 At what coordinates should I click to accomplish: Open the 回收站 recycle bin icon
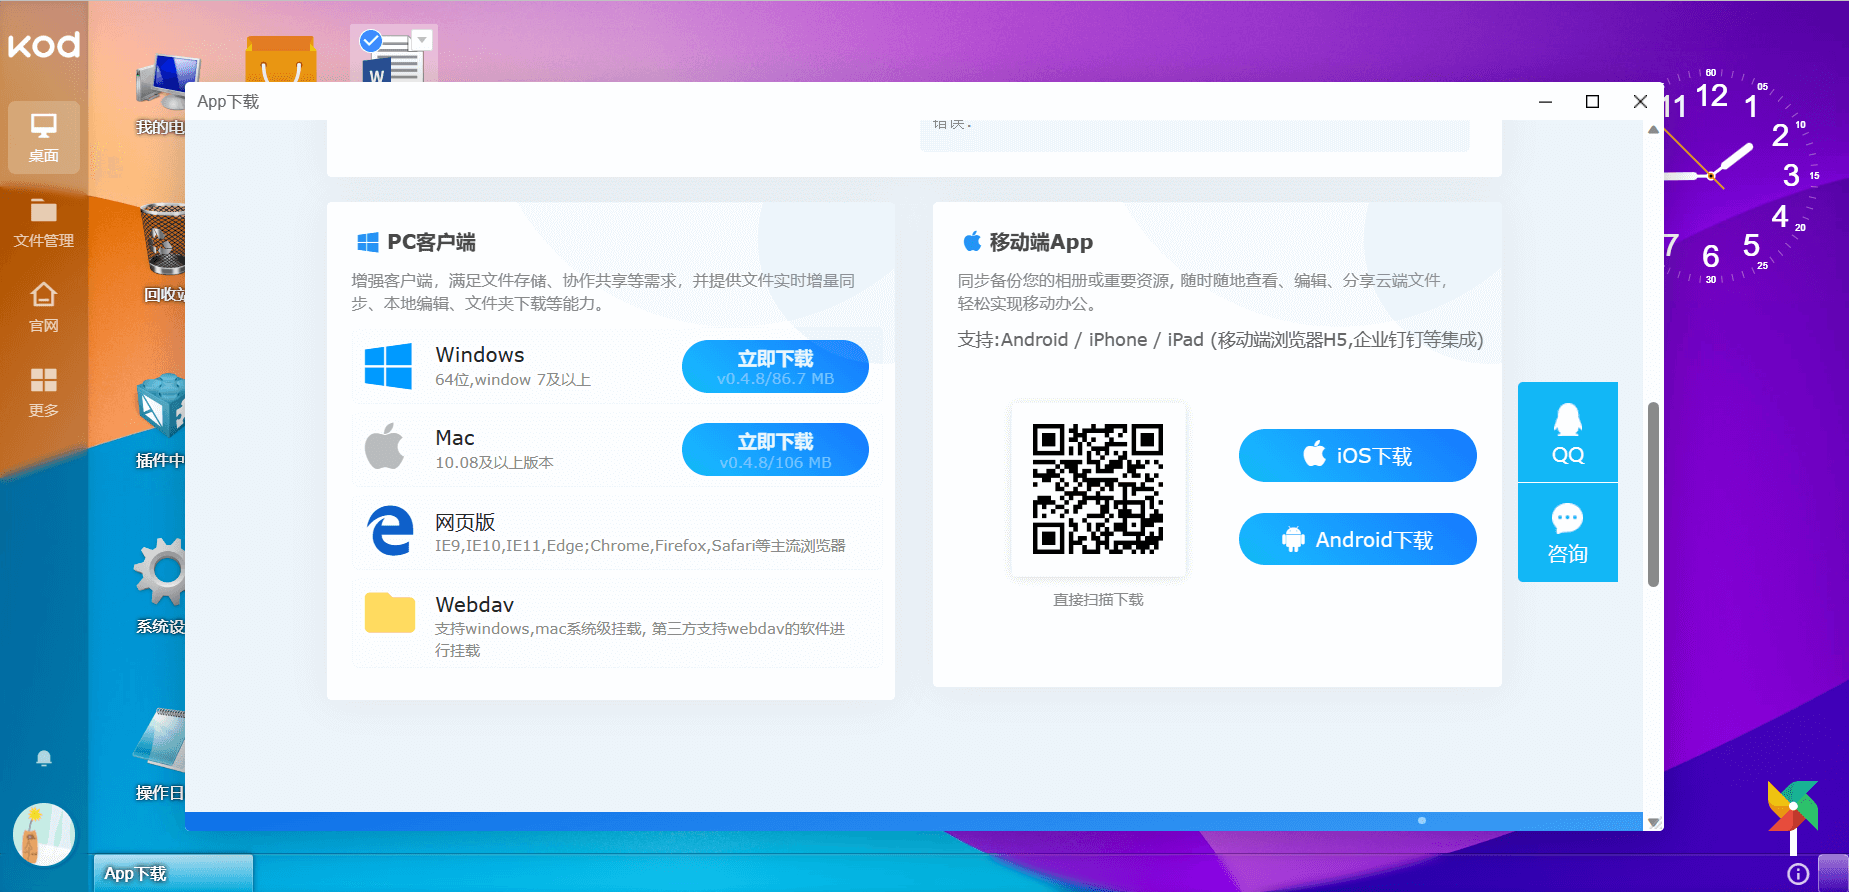[164, 252]
